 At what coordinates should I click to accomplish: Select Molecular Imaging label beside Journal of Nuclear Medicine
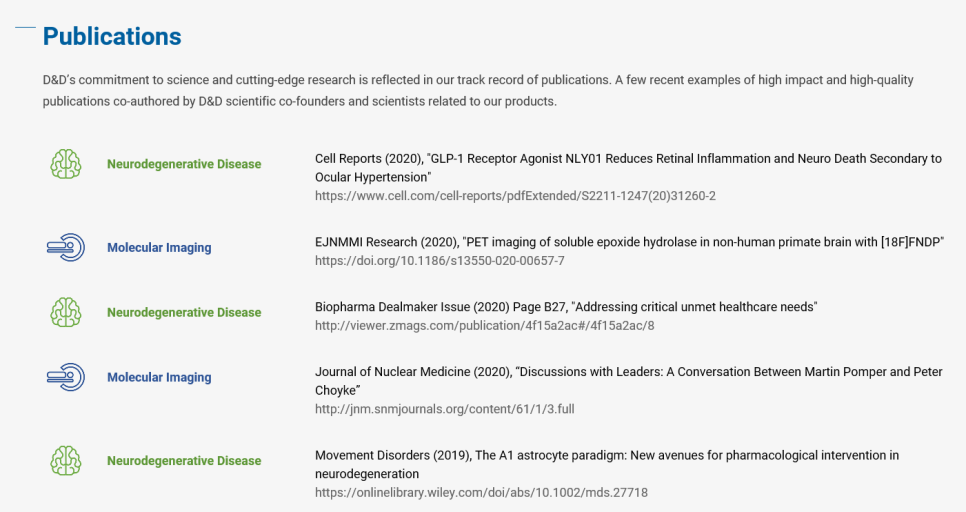[x=159, y=378]
